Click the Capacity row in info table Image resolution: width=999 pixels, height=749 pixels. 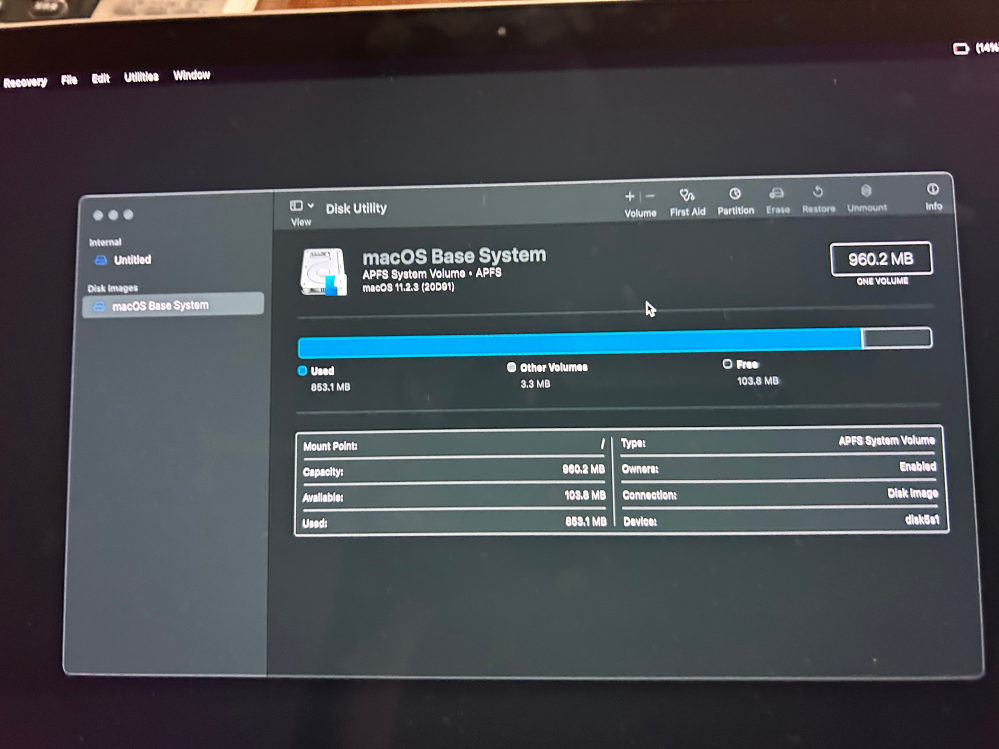tap(454, 471)
